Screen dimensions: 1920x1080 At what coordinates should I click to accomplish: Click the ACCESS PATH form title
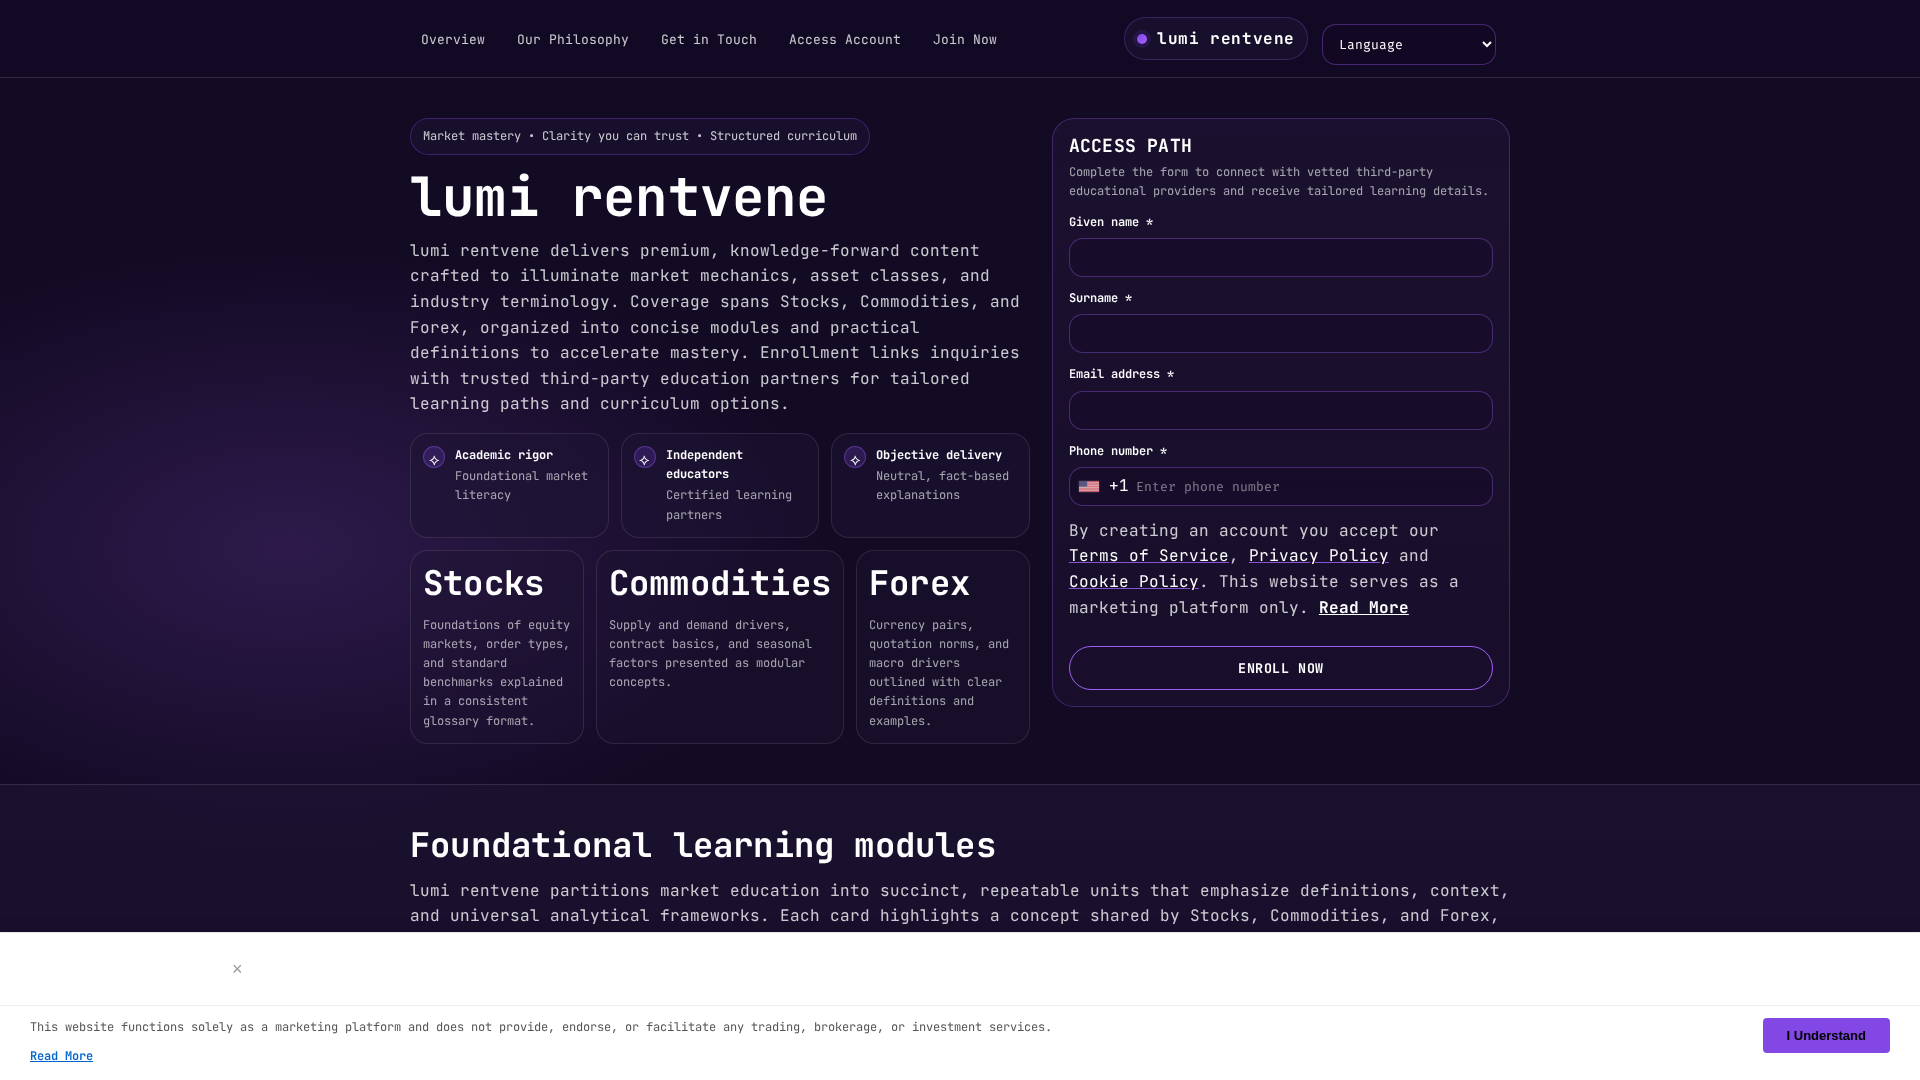click(x=1130, y=146)
